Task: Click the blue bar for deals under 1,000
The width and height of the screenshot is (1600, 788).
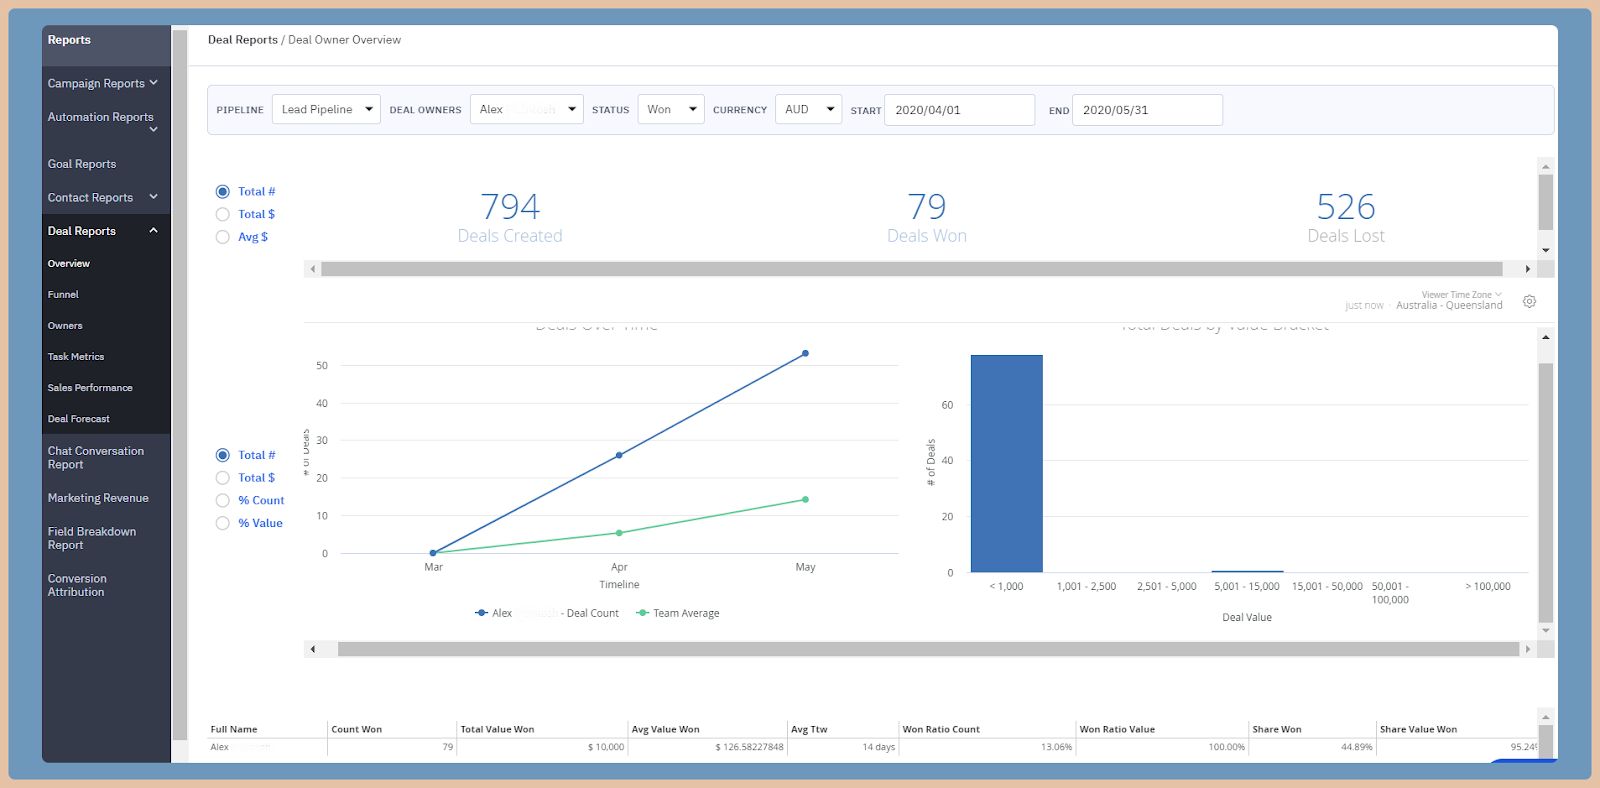Action: (x=1006, y=463)
